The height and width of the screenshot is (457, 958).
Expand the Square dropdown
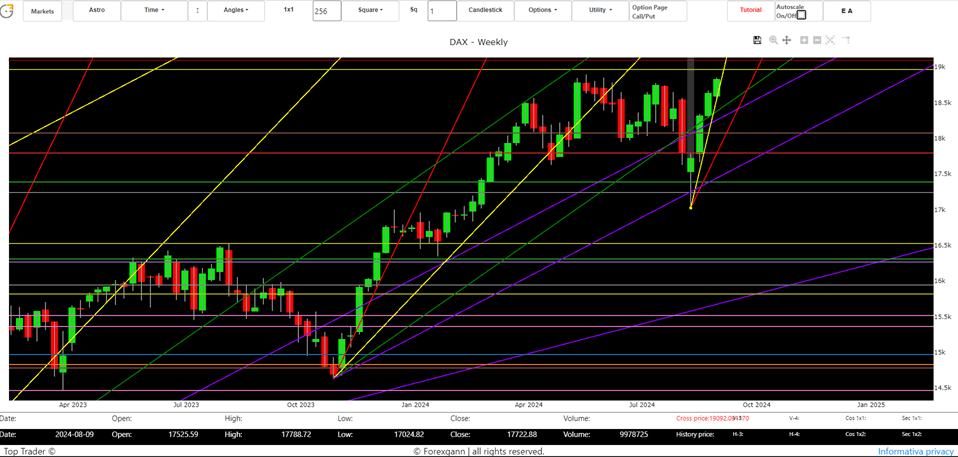(x=372, y=10)
